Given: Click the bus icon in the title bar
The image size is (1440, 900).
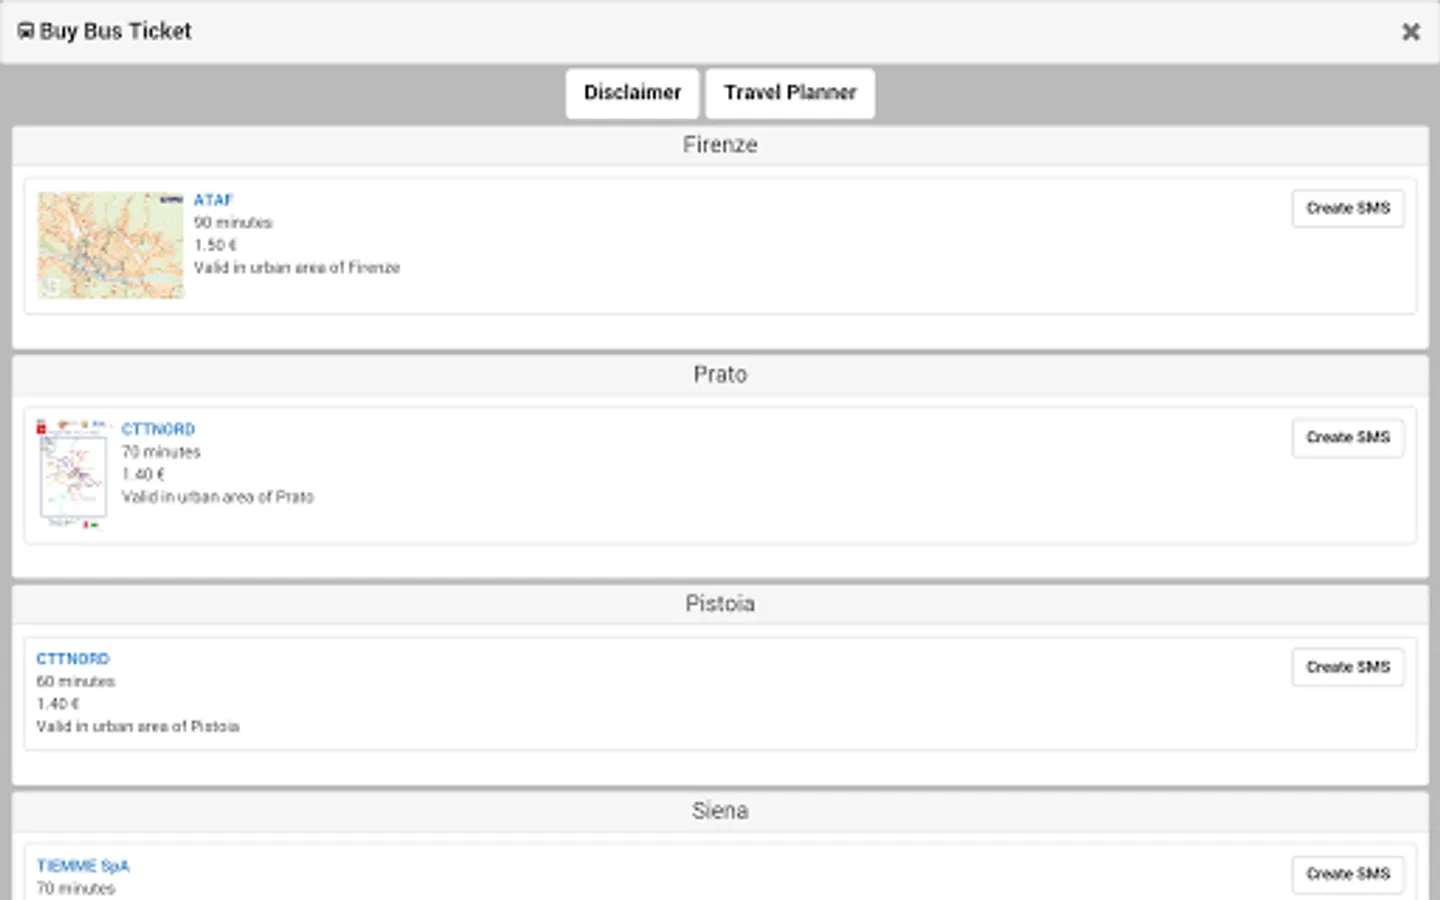Looking at the screenshot, I should point(26,32).
